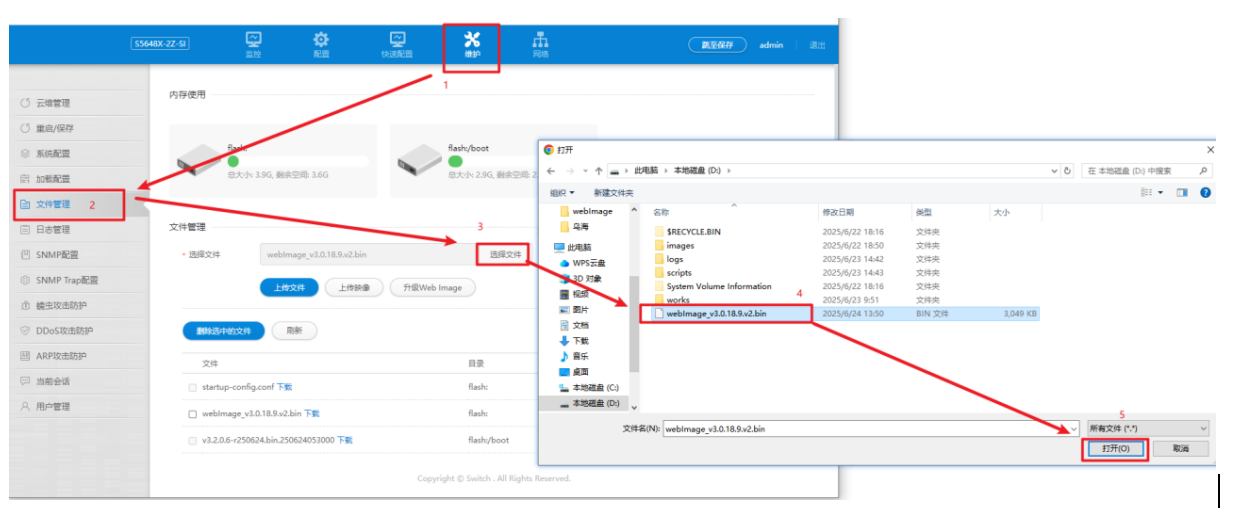Click the refresh icon beside address bar
1237x529 pixels.
pyautogui.click(x=1068, y=171)
